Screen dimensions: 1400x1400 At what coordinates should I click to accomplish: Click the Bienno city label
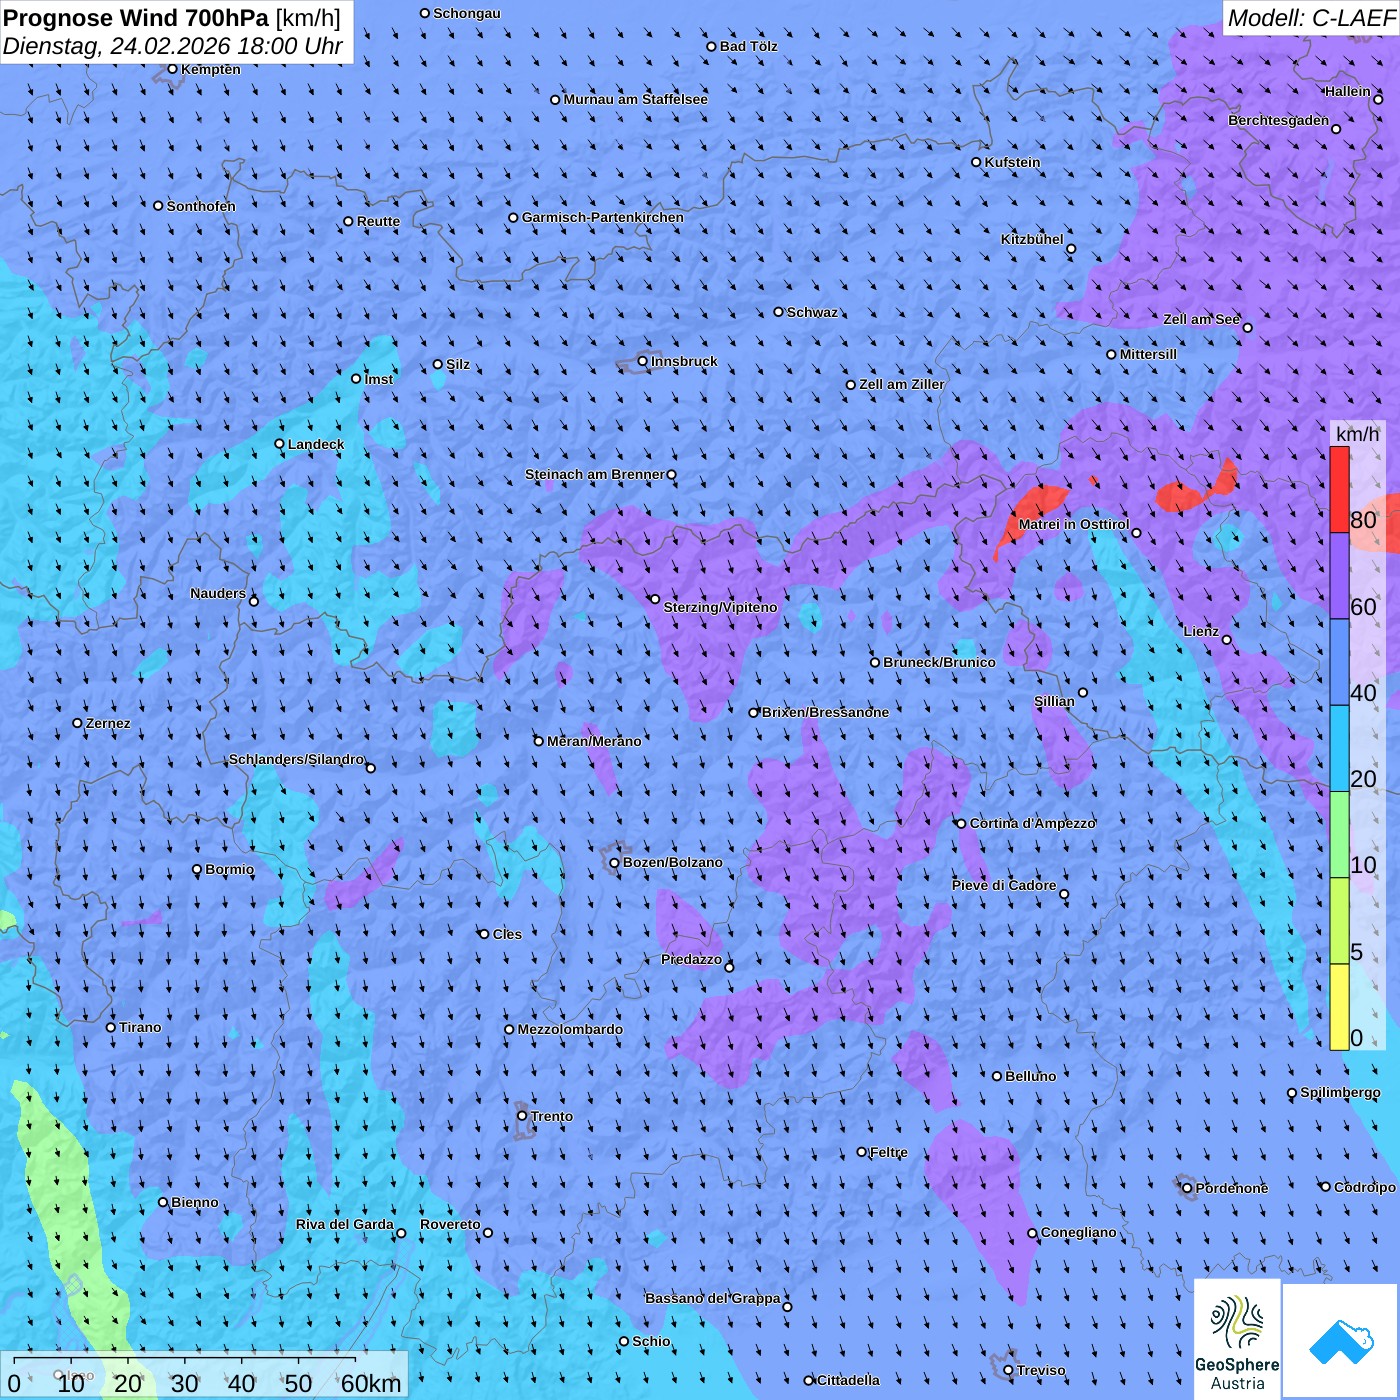195,1202
